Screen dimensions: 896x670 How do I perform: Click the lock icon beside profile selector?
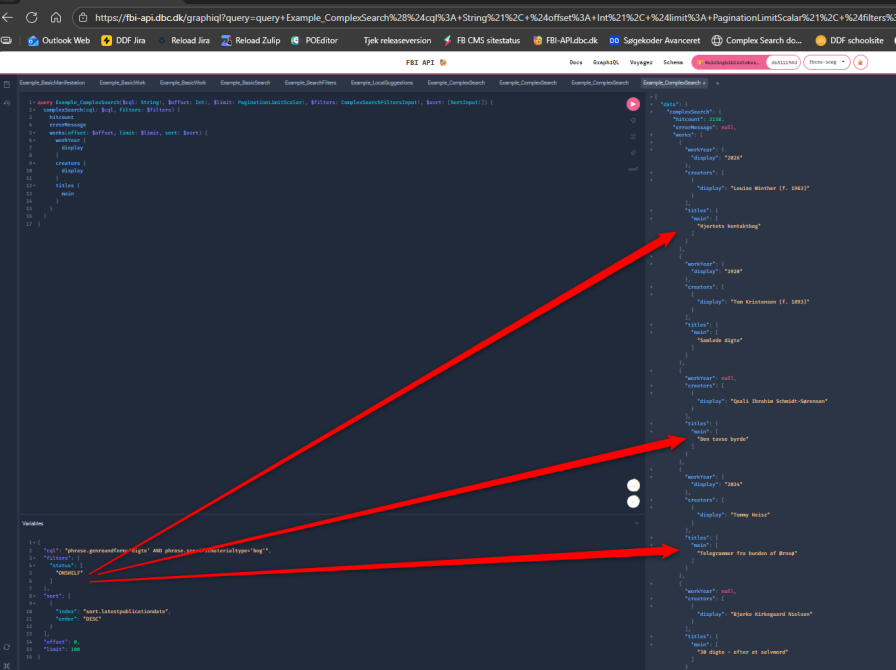(860, 62)
